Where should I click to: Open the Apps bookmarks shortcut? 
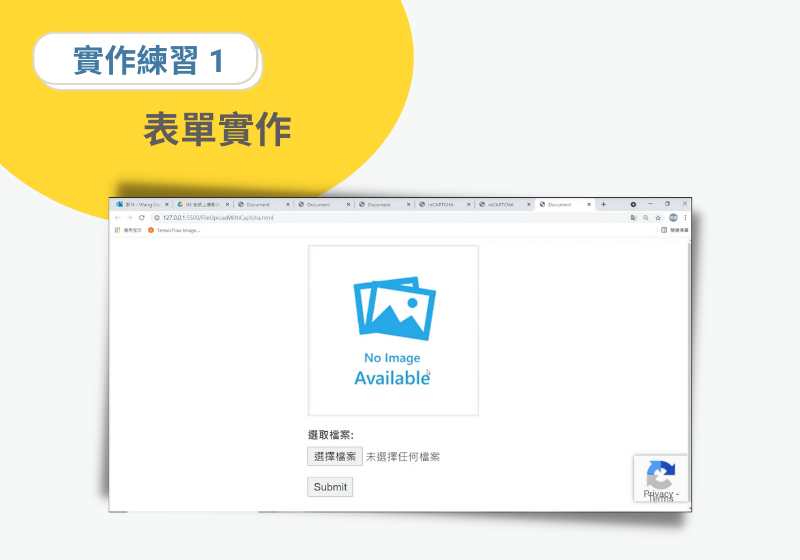pos(128,231)
